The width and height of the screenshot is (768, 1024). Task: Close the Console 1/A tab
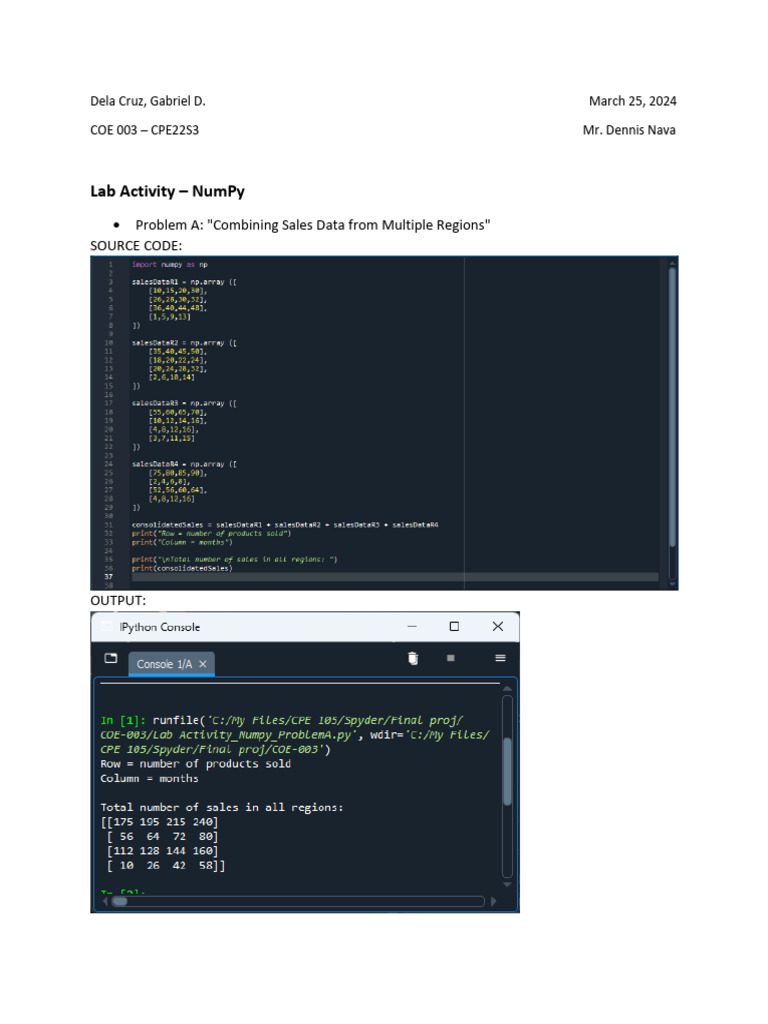click(x=203, y=664)
